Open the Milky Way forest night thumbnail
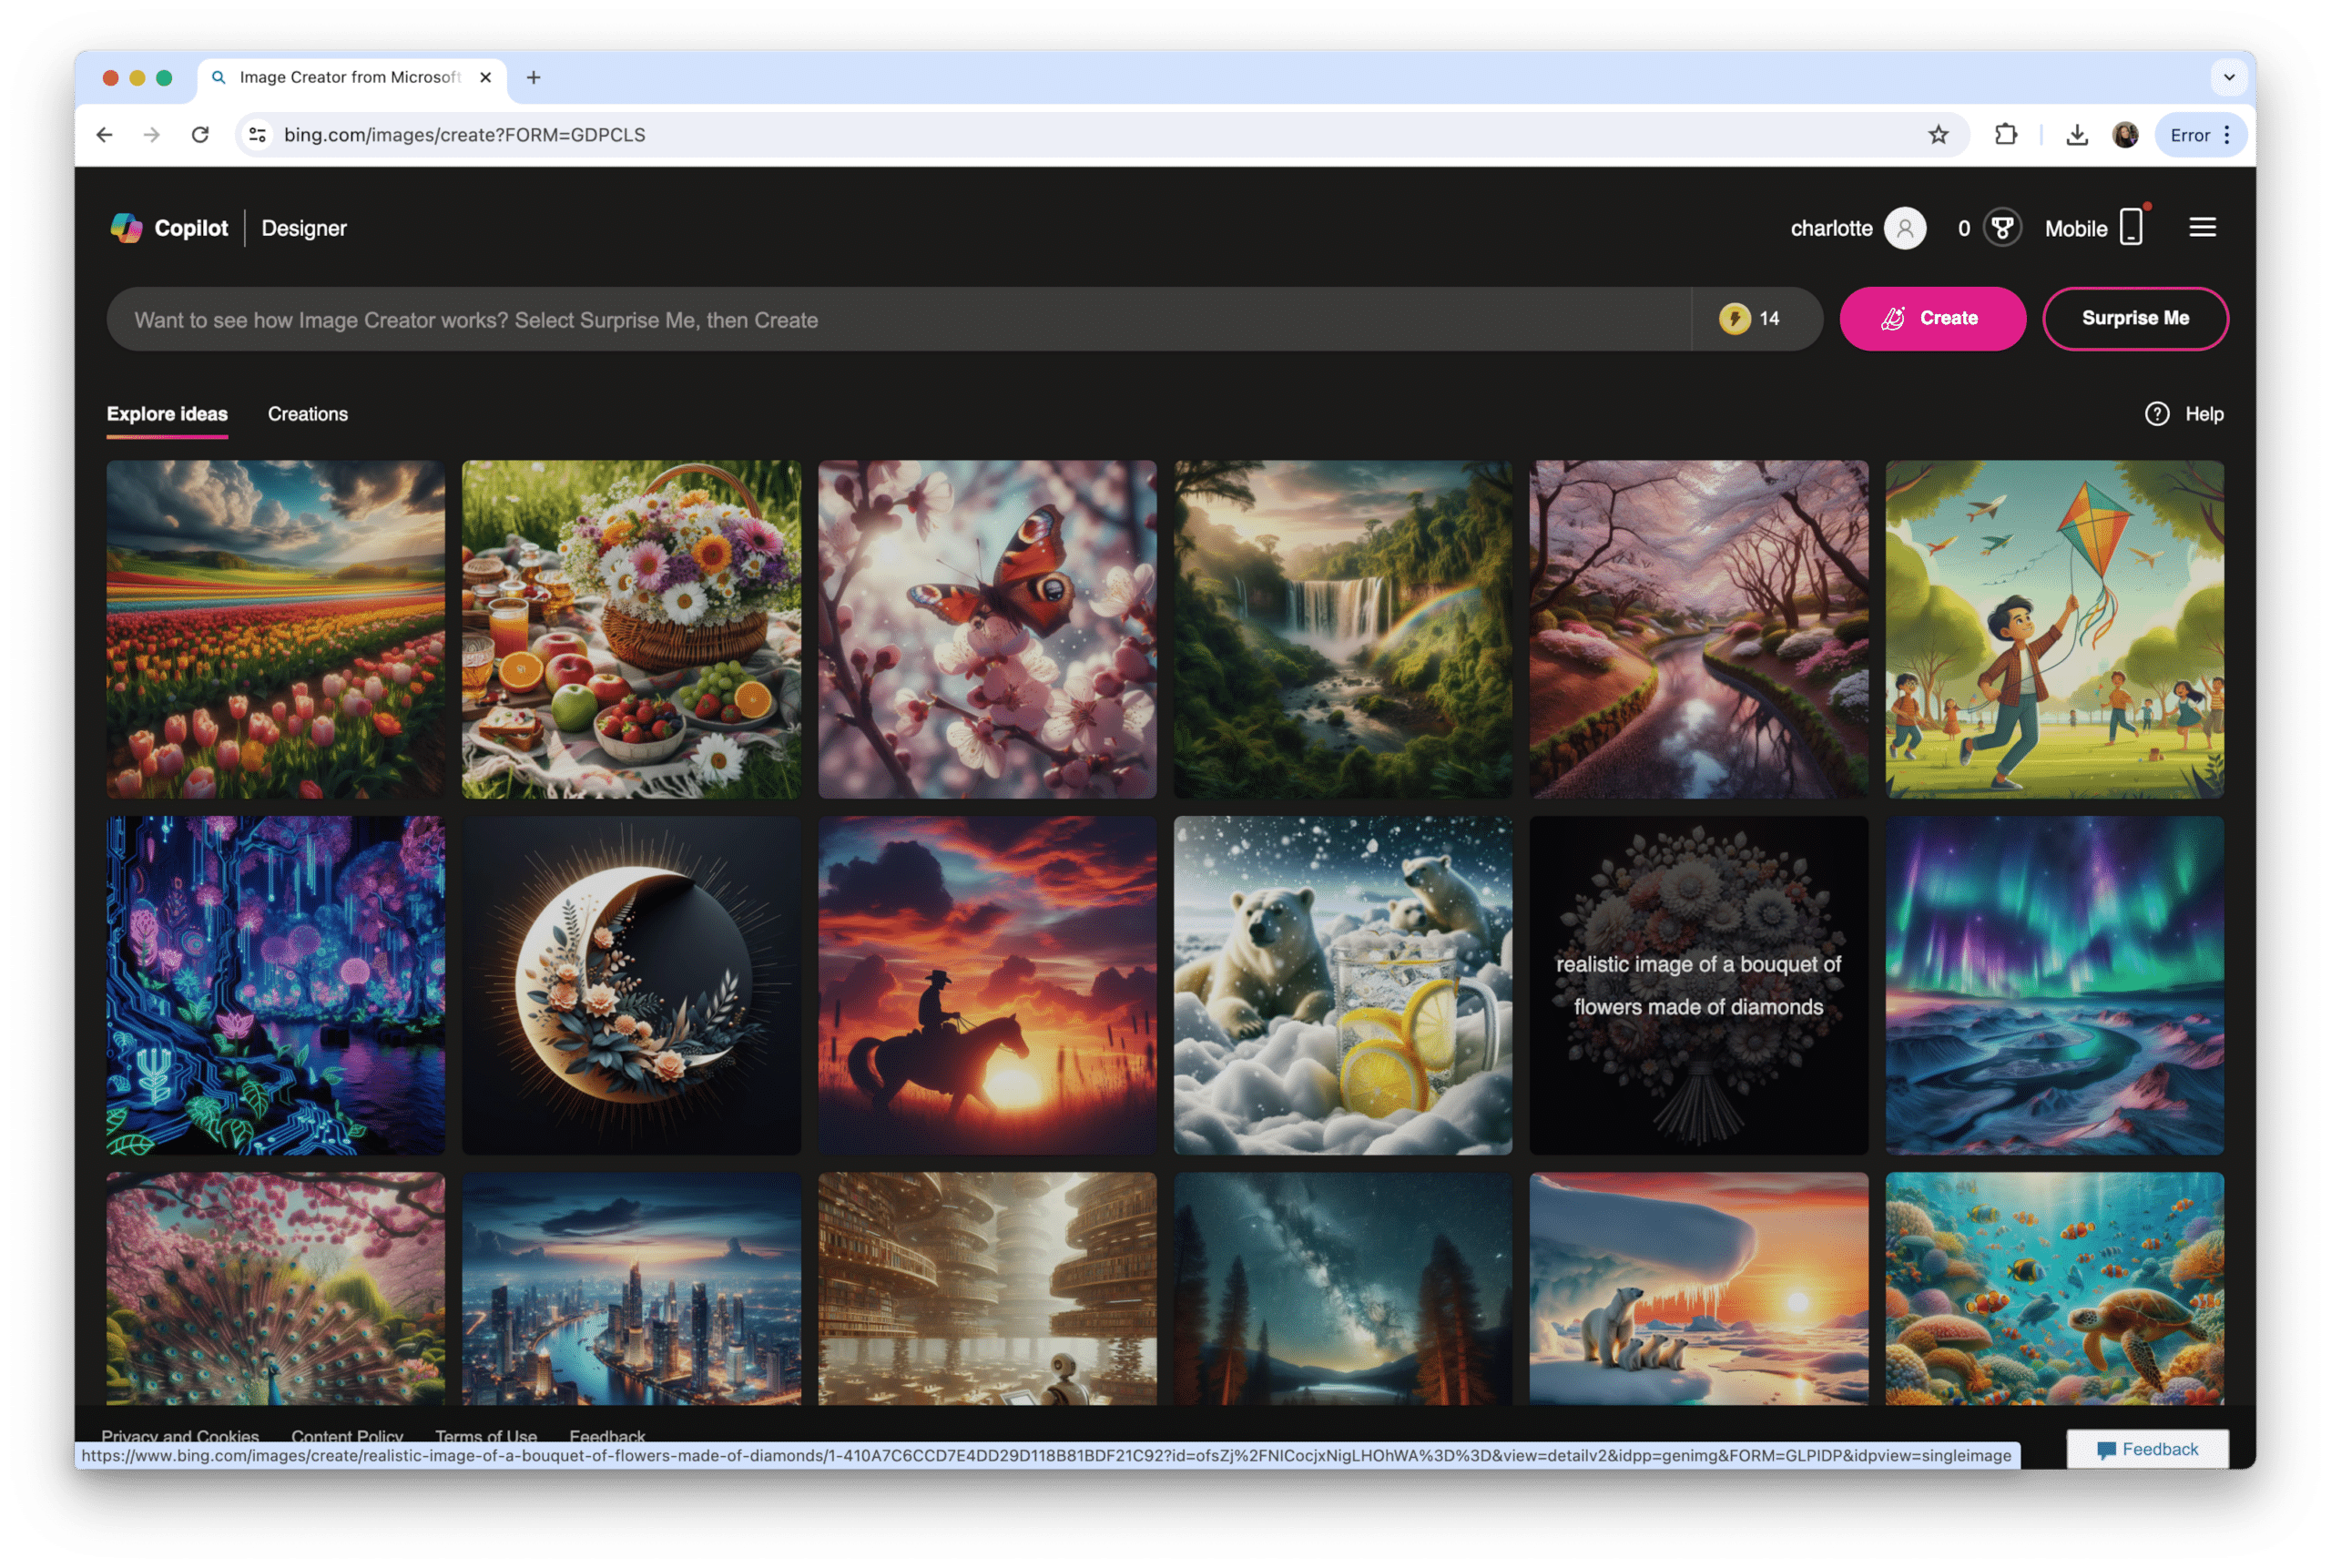This screenshot has height=1568, width=2331. (1343, 1289)
